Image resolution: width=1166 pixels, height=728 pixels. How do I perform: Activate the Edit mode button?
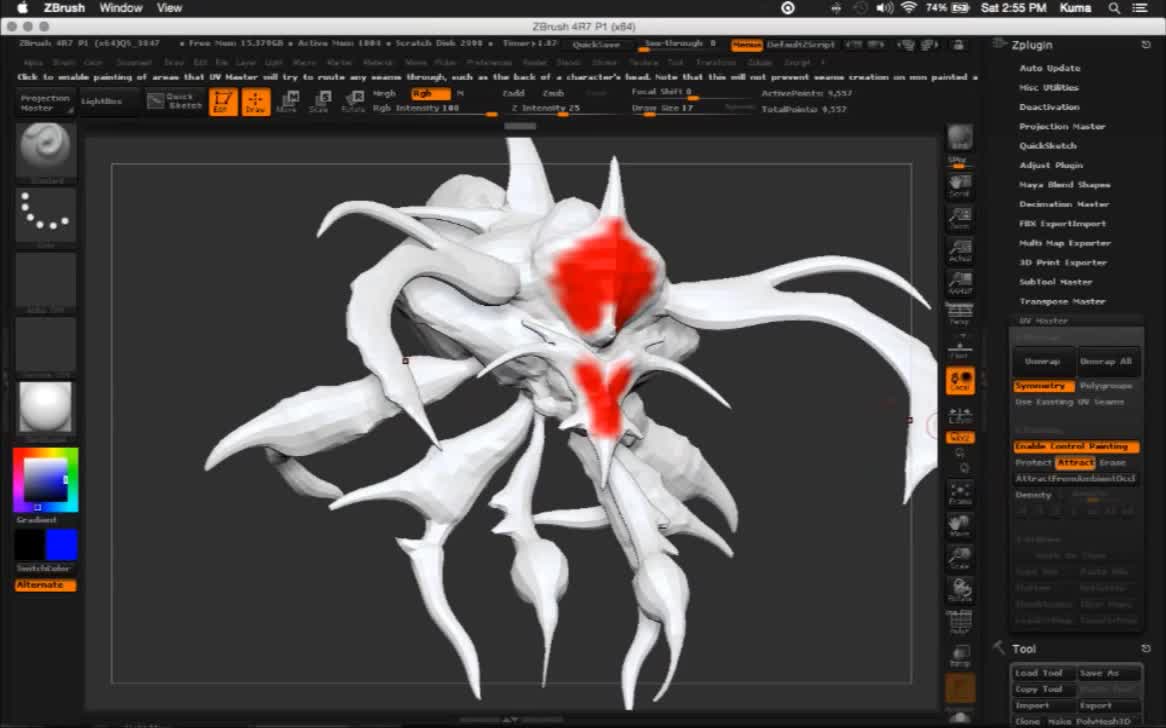pyautogui.click(x=222, y=102)
